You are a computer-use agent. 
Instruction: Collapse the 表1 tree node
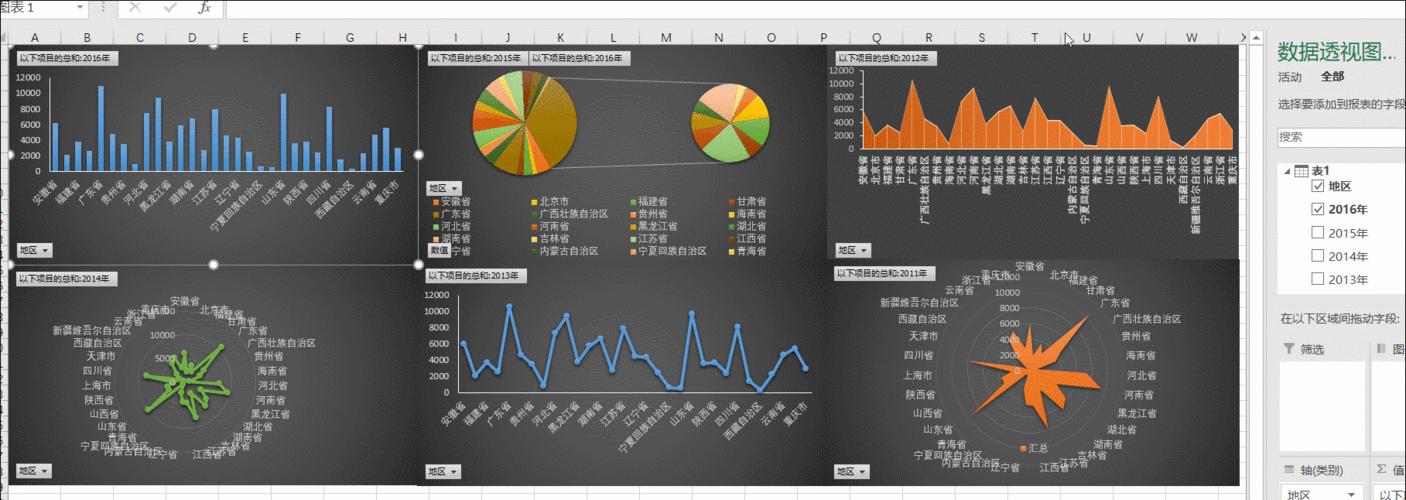(x=1286, y=171)
